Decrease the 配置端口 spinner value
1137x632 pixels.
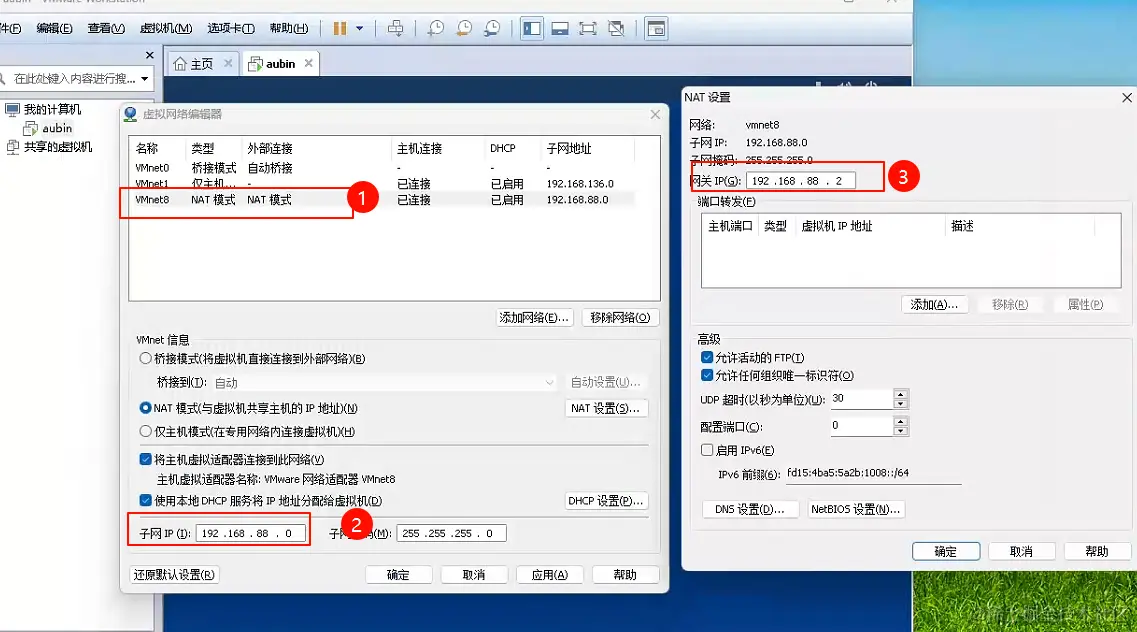(x=901, y=431)
